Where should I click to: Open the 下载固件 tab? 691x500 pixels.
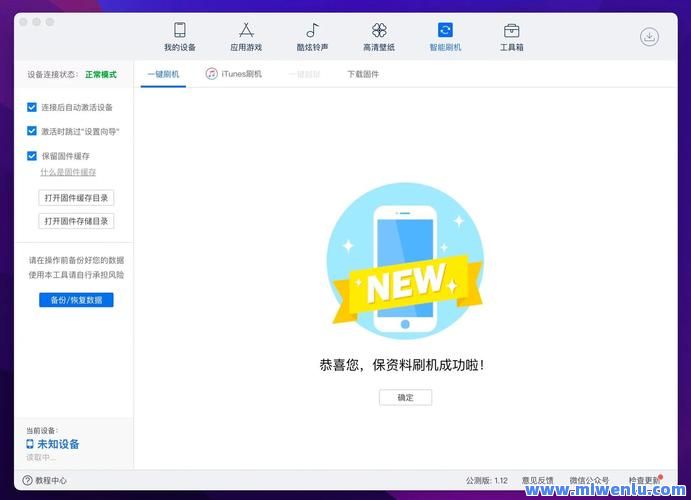363,74
